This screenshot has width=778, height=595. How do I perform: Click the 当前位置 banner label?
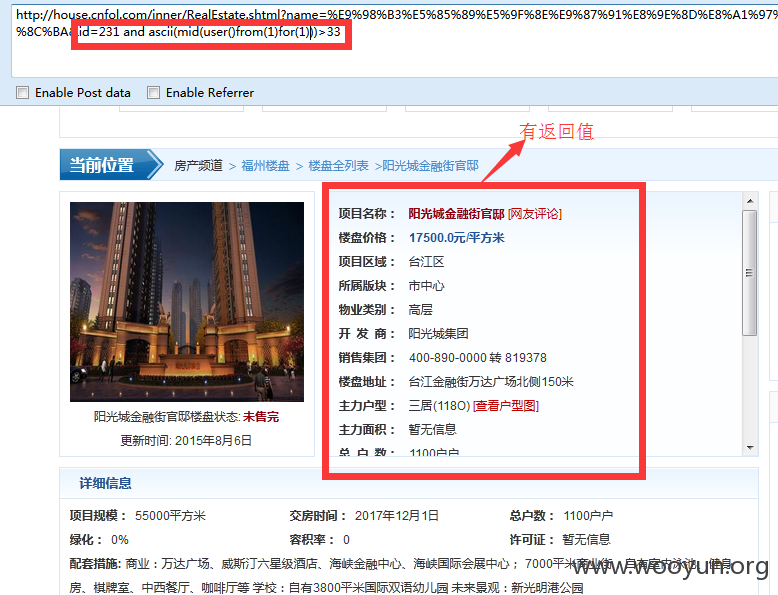point(102,165)
